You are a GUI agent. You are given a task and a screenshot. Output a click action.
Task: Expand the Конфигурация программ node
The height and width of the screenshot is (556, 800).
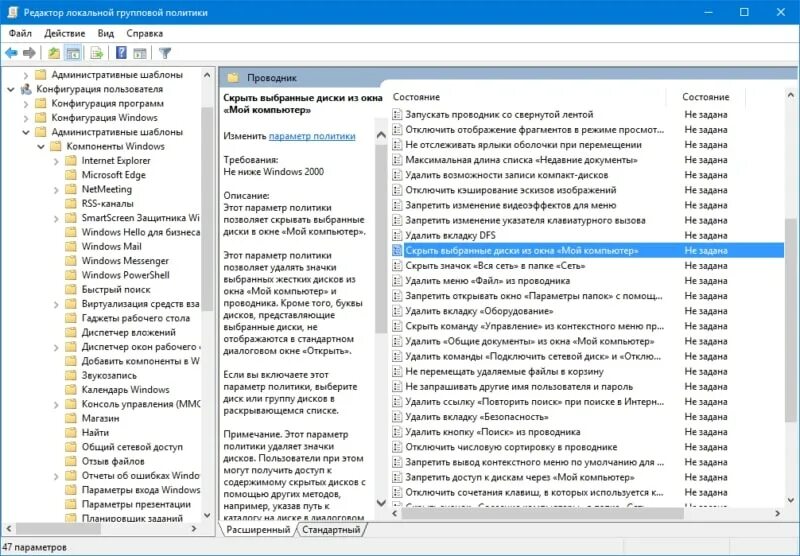pyautogui.click(x=26, y=104)
